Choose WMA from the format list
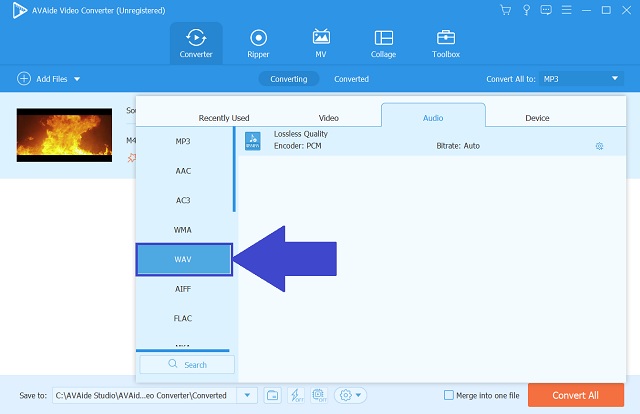Image resolution: width=640 pixels, height=414 pixels. click(x=183, y=230)
